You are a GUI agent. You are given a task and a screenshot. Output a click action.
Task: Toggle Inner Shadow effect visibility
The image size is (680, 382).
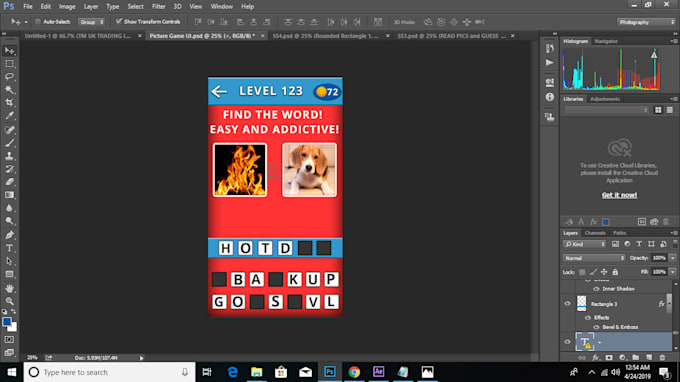596,289
